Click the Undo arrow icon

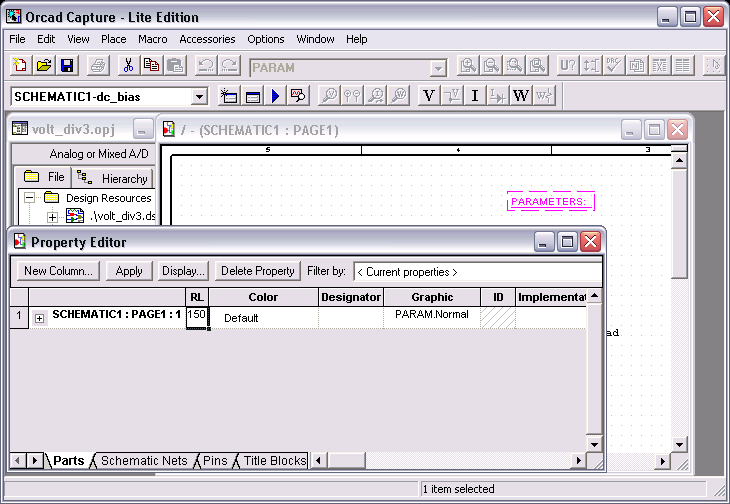tap(206, 66)
